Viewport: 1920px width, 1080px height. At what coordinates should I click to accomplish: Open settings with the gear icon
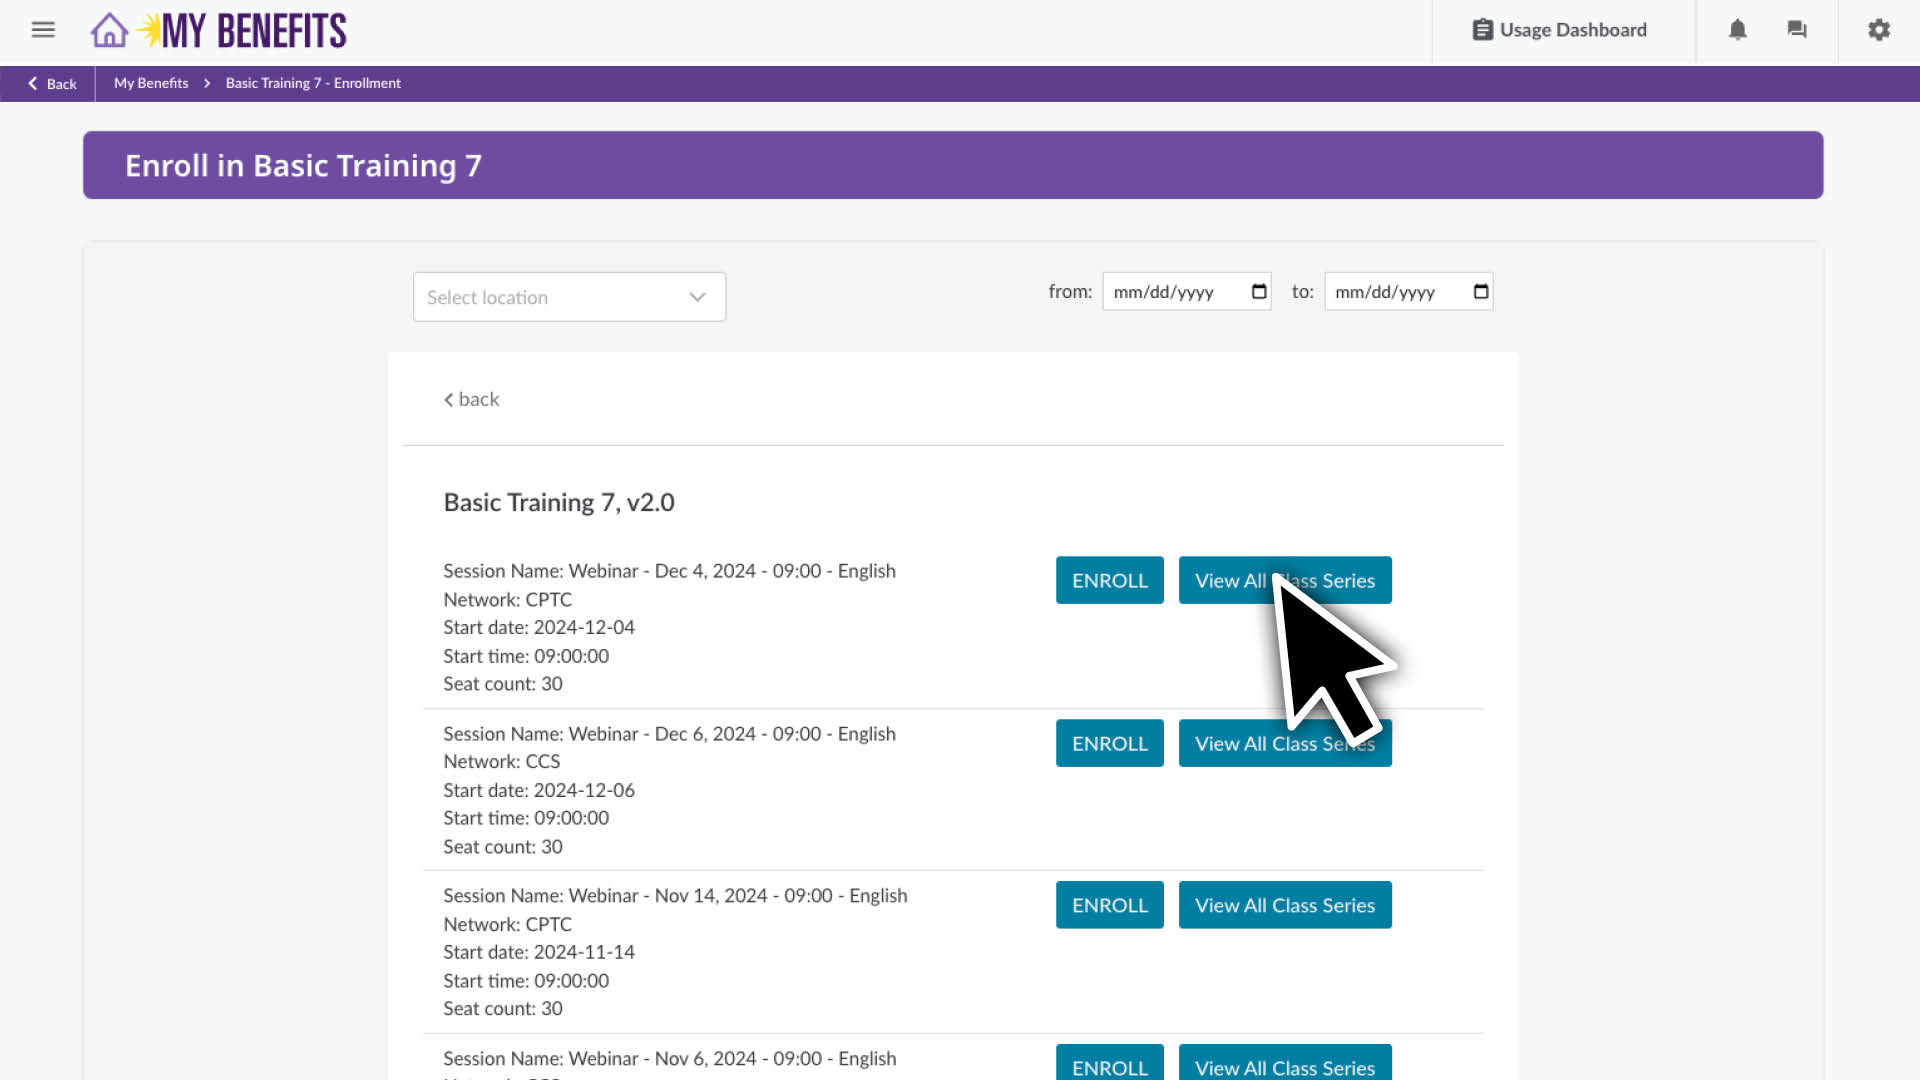1878,29
